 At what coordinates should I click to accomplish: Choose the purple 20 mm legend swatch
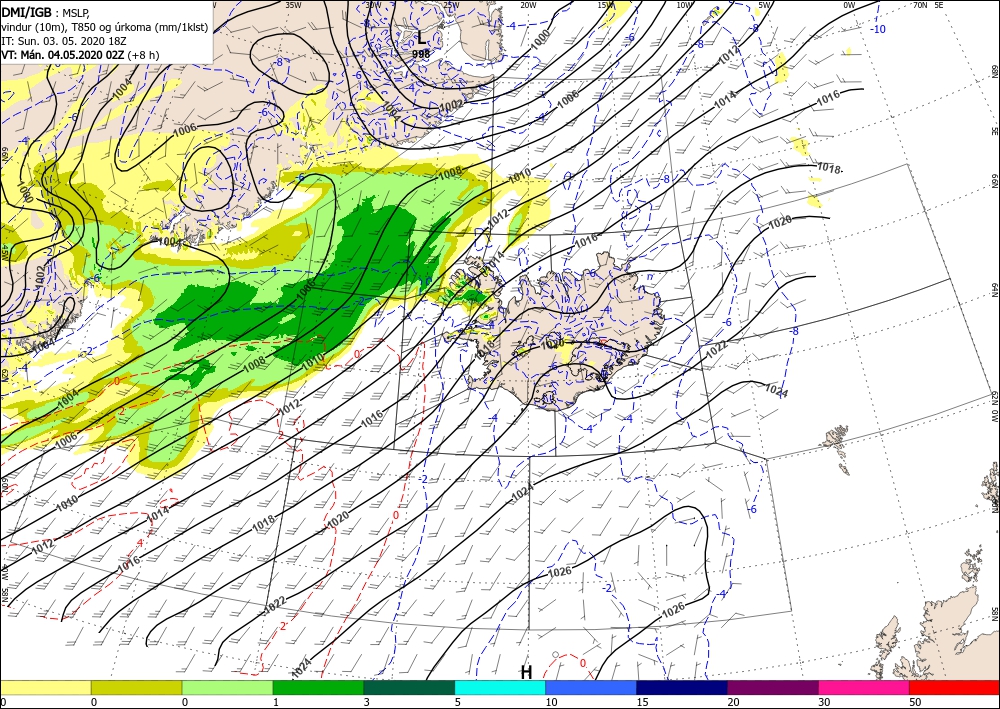click(772, 687)
